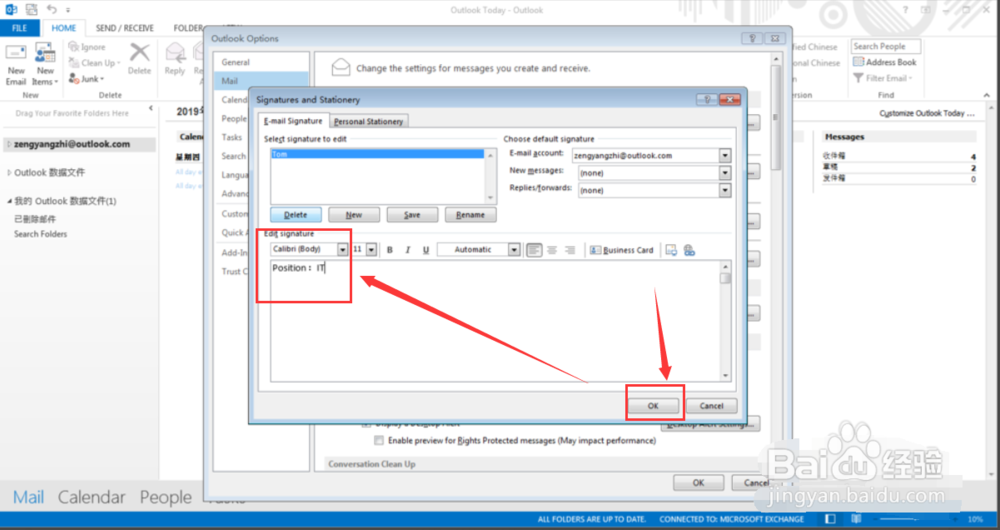Click the New signature button
Viewport: 1000px width, 530px height.
354,215
